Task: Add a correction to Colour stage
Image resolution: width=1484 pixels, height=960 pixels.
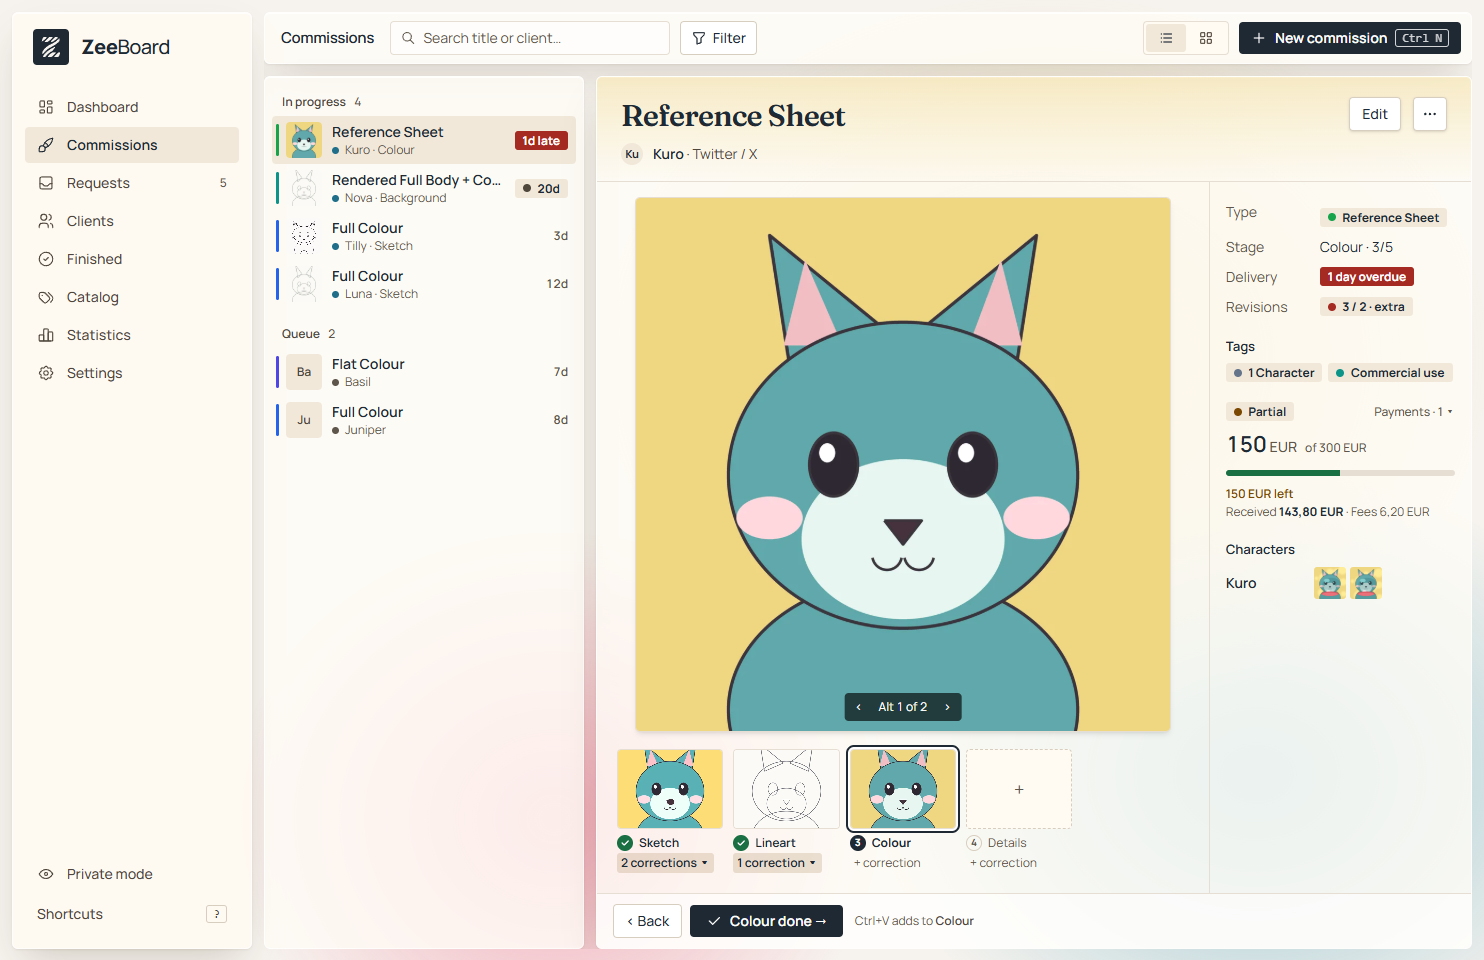Action: pyautogui.click(x=887, y=863)
